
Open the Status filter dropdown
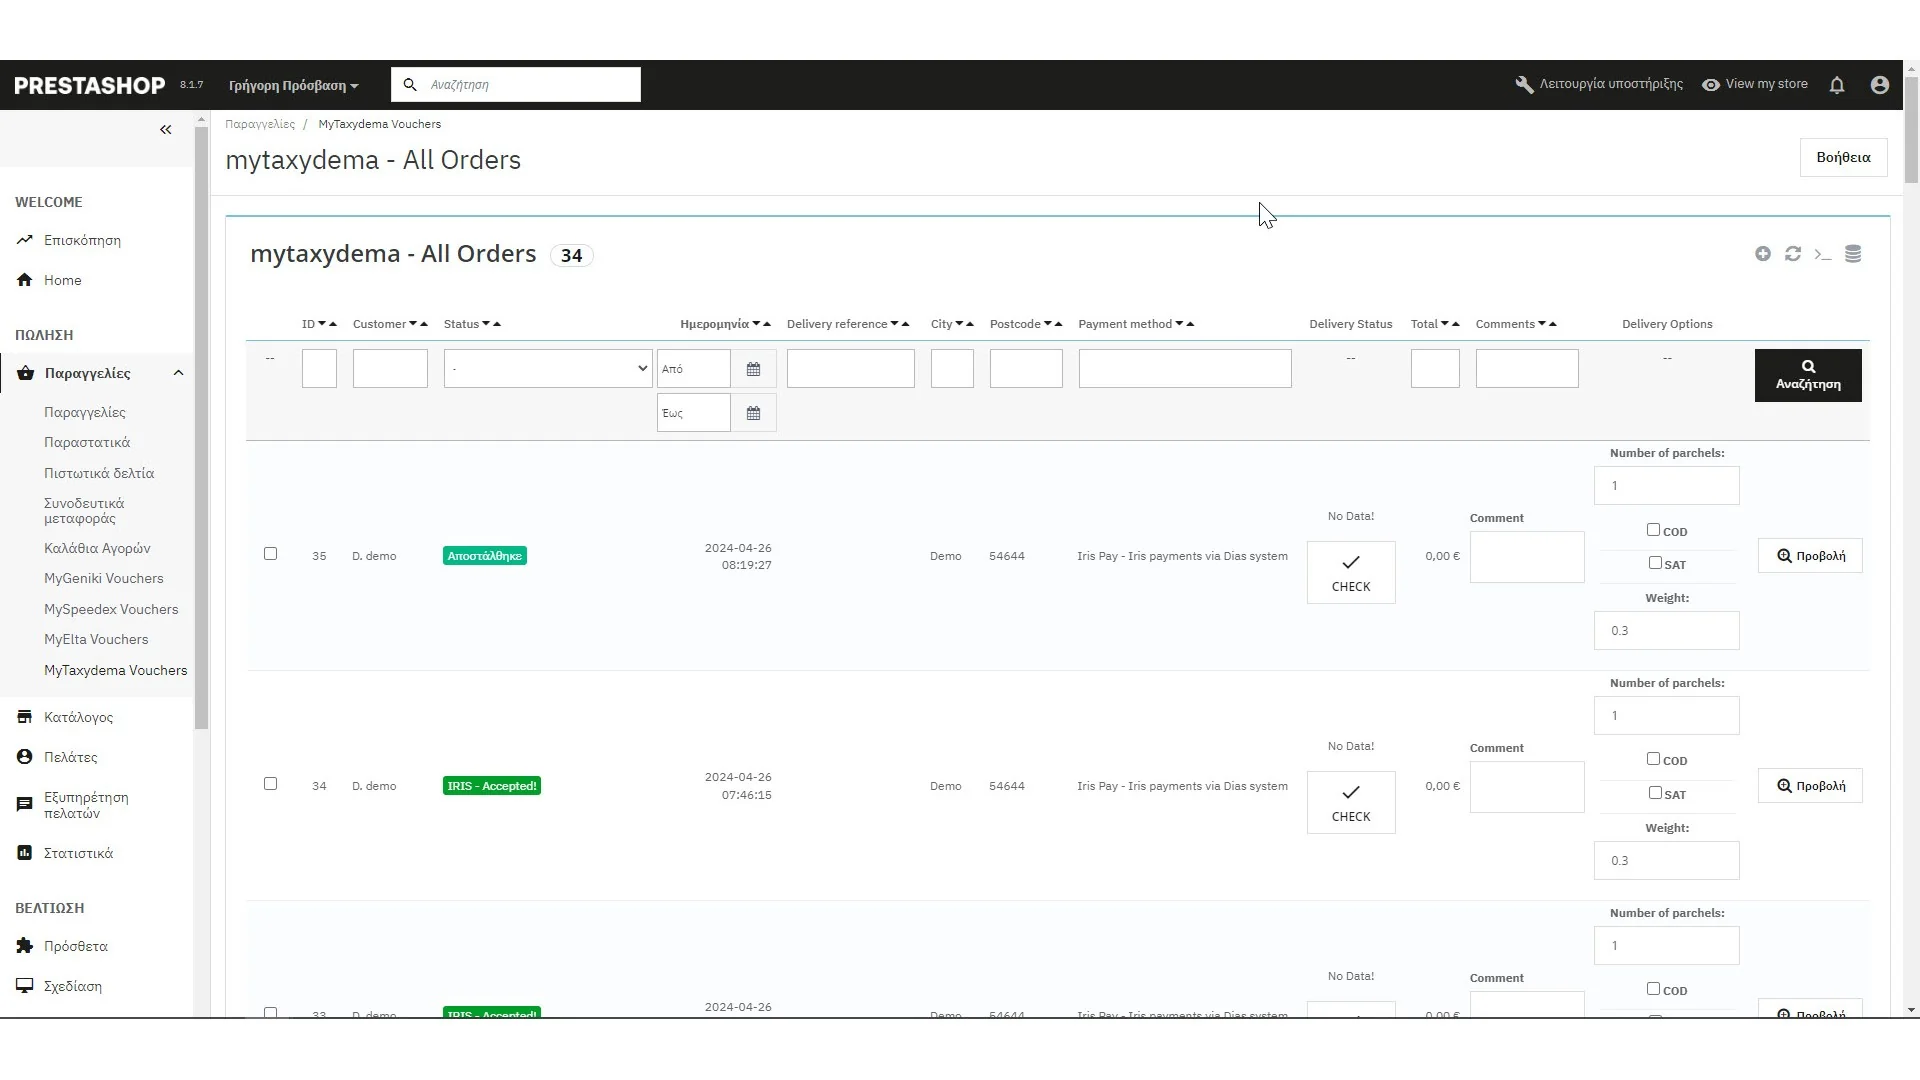548,369
